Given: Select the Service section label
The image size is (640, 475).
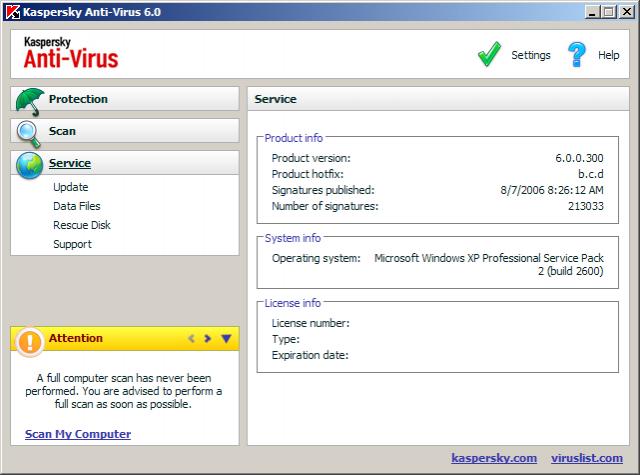Looking at the screenshot, I should [x=70, y=163].
